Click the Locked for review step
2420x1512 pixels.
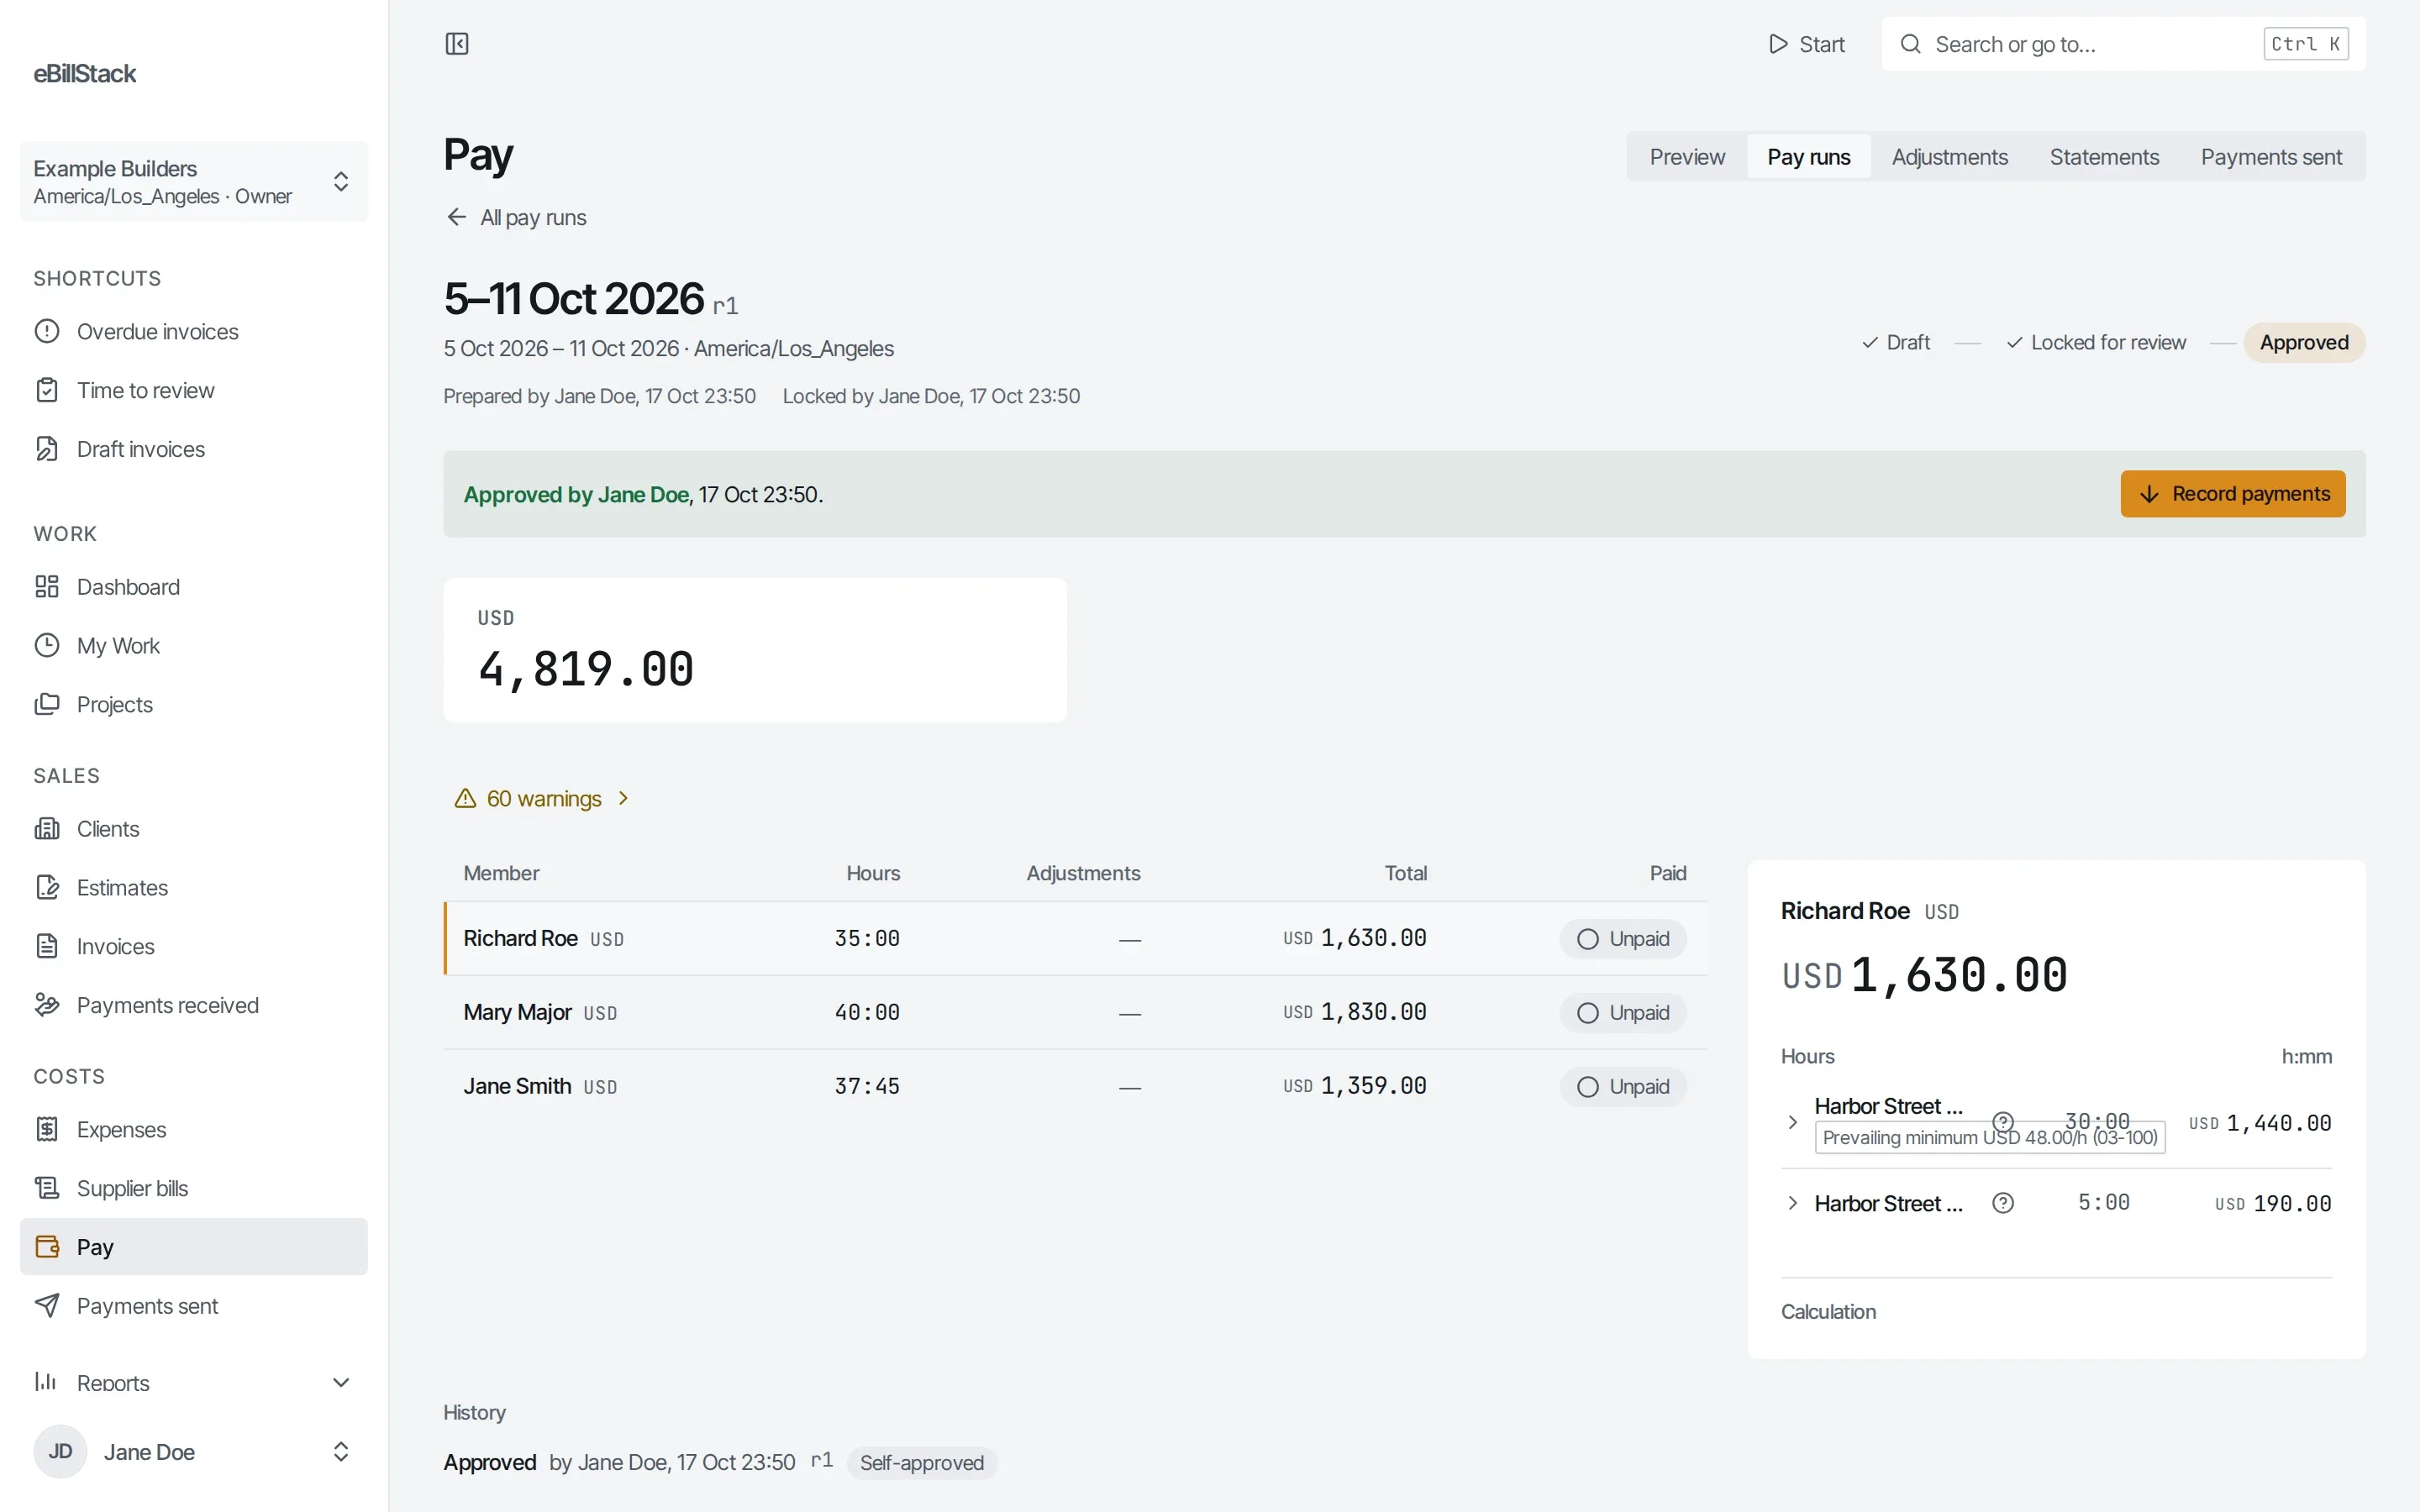[2096, 343]
